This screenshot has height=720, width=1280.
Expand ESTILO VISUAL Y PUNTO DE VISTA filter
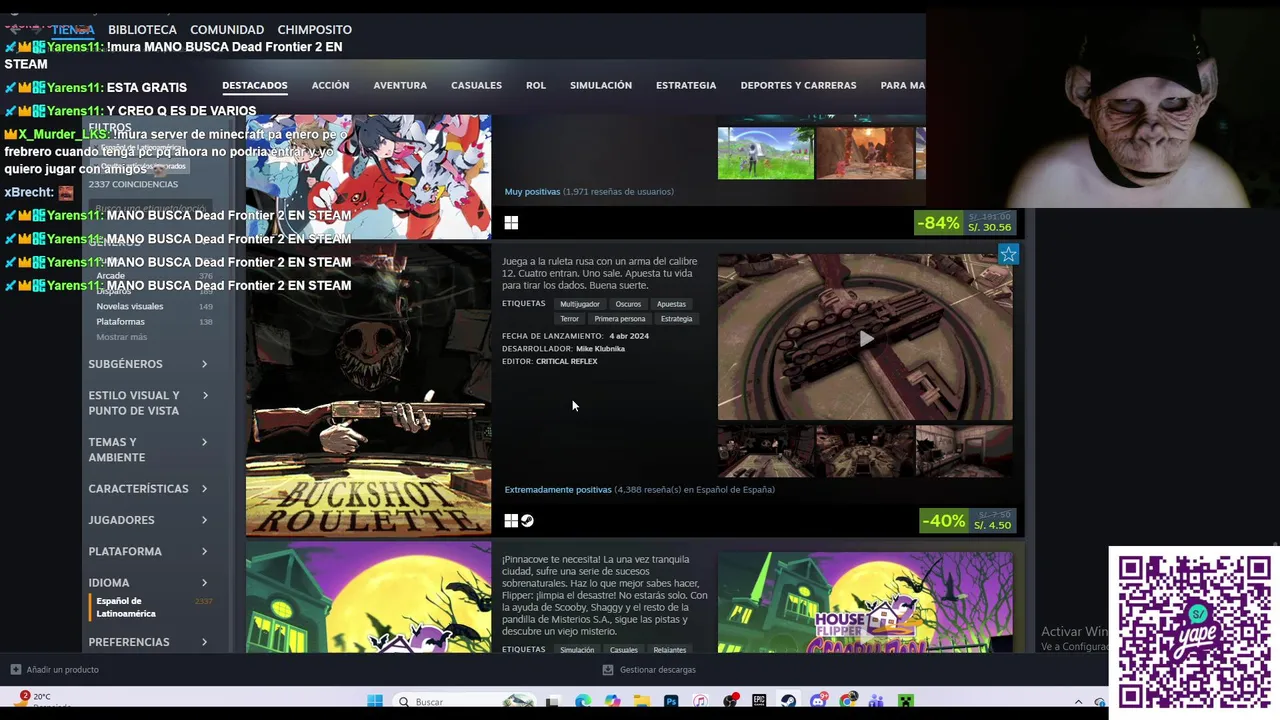148,403
